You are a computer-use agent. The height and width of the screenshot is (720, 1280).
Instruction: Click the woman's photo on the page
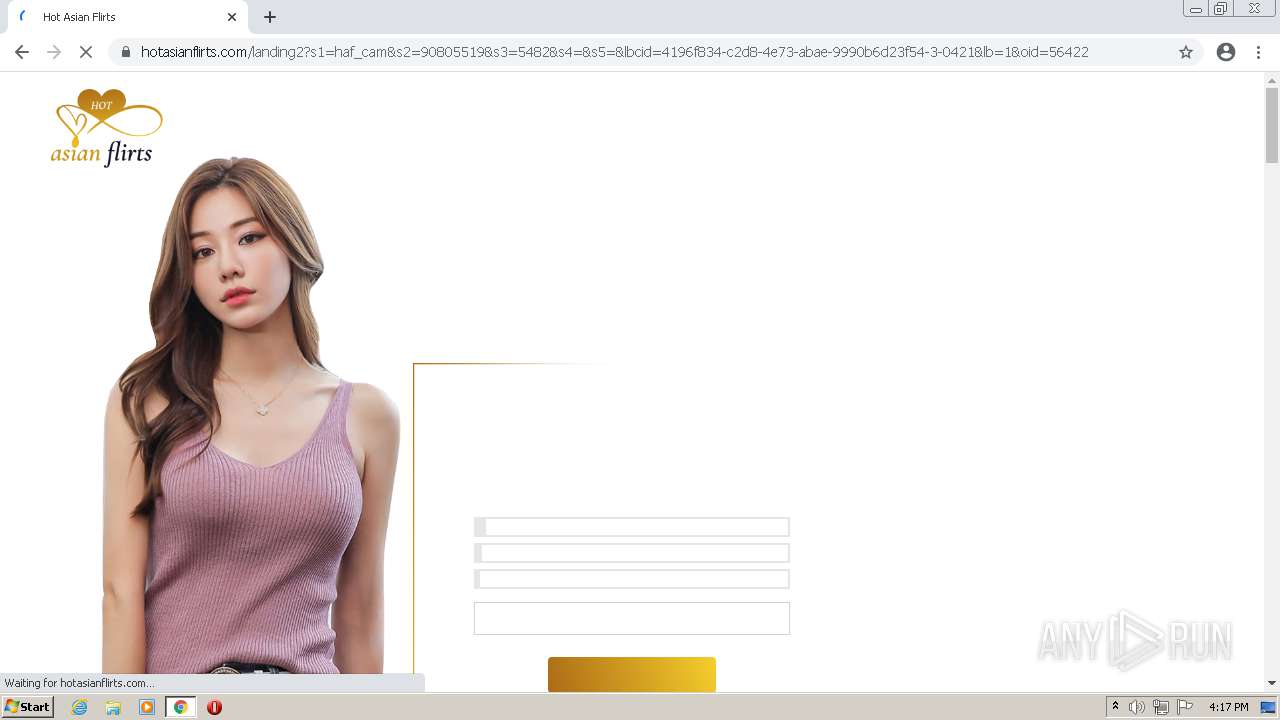(250, 415)
